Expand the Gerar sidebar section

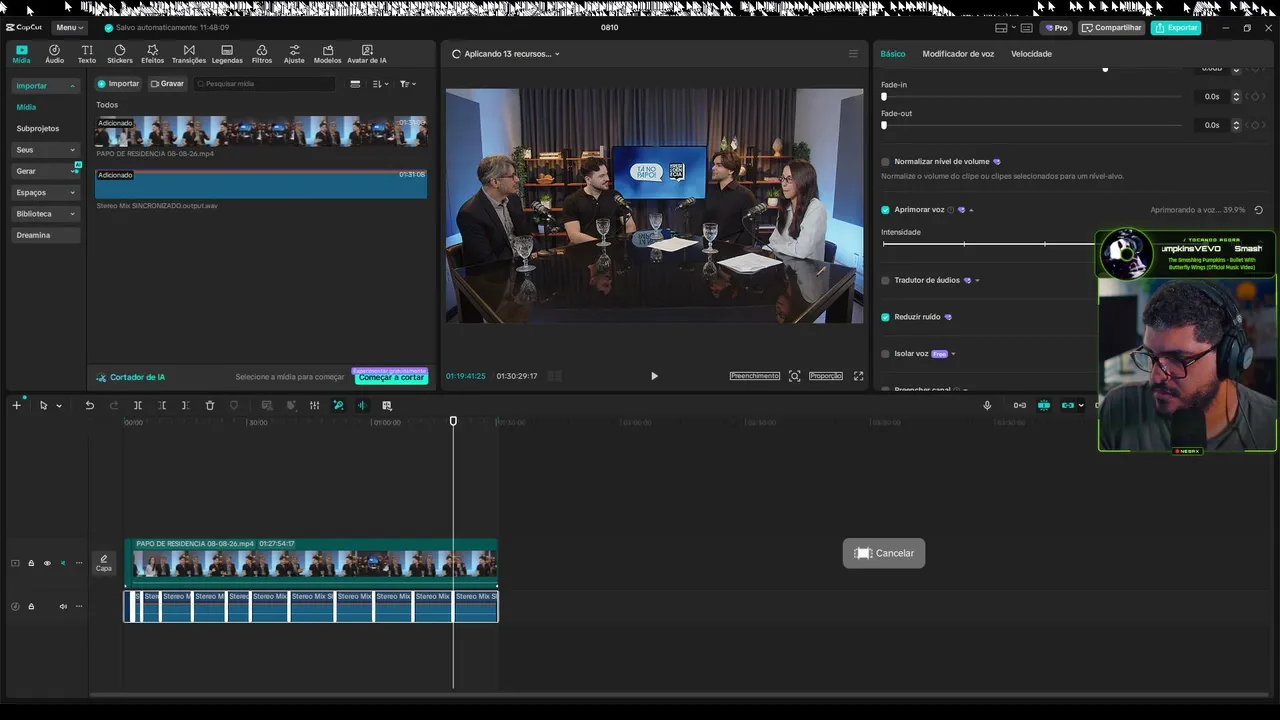pos(46,171)
